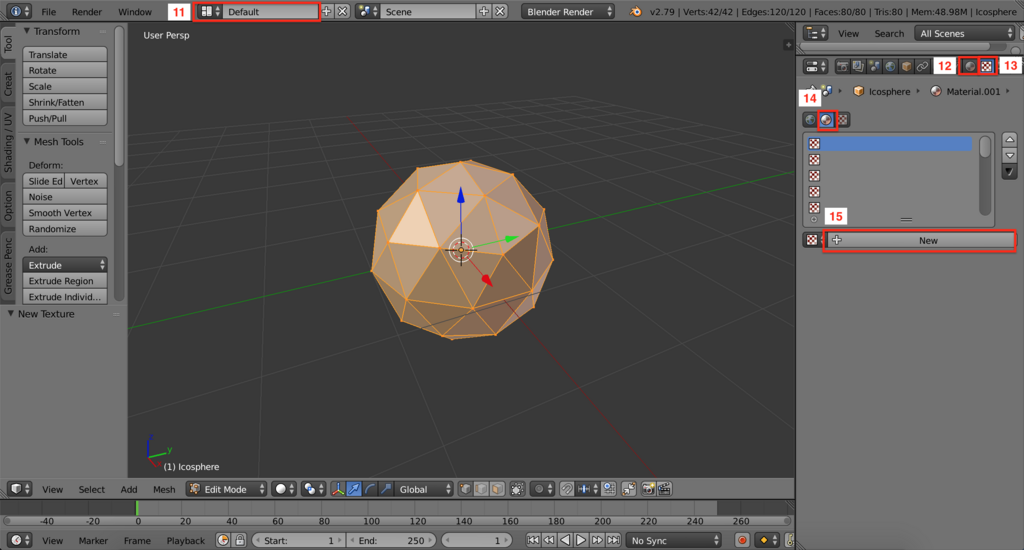Open the Object properties tab cube icon

pos(906,67)
